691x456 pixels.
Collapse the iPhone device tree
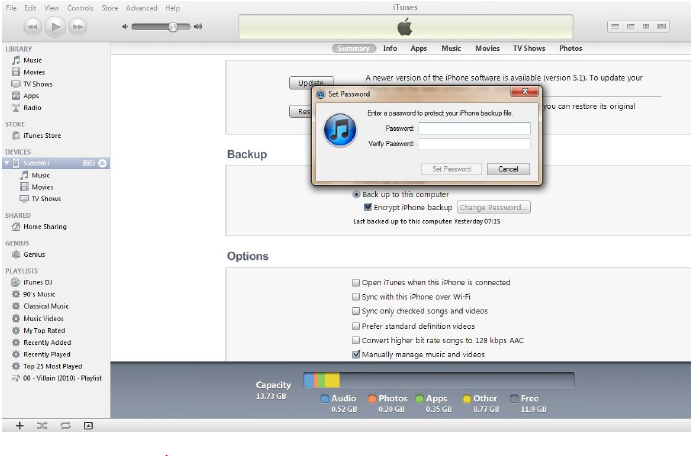point(6,163)
